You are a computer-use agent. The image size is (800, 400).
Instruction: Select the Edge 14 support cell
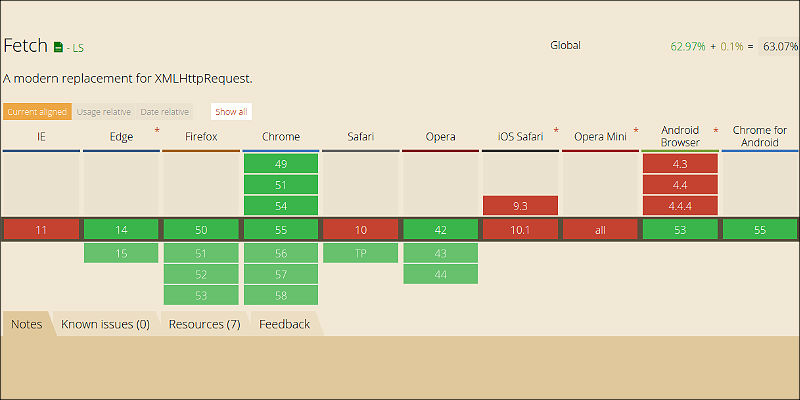tap(121, 230)
